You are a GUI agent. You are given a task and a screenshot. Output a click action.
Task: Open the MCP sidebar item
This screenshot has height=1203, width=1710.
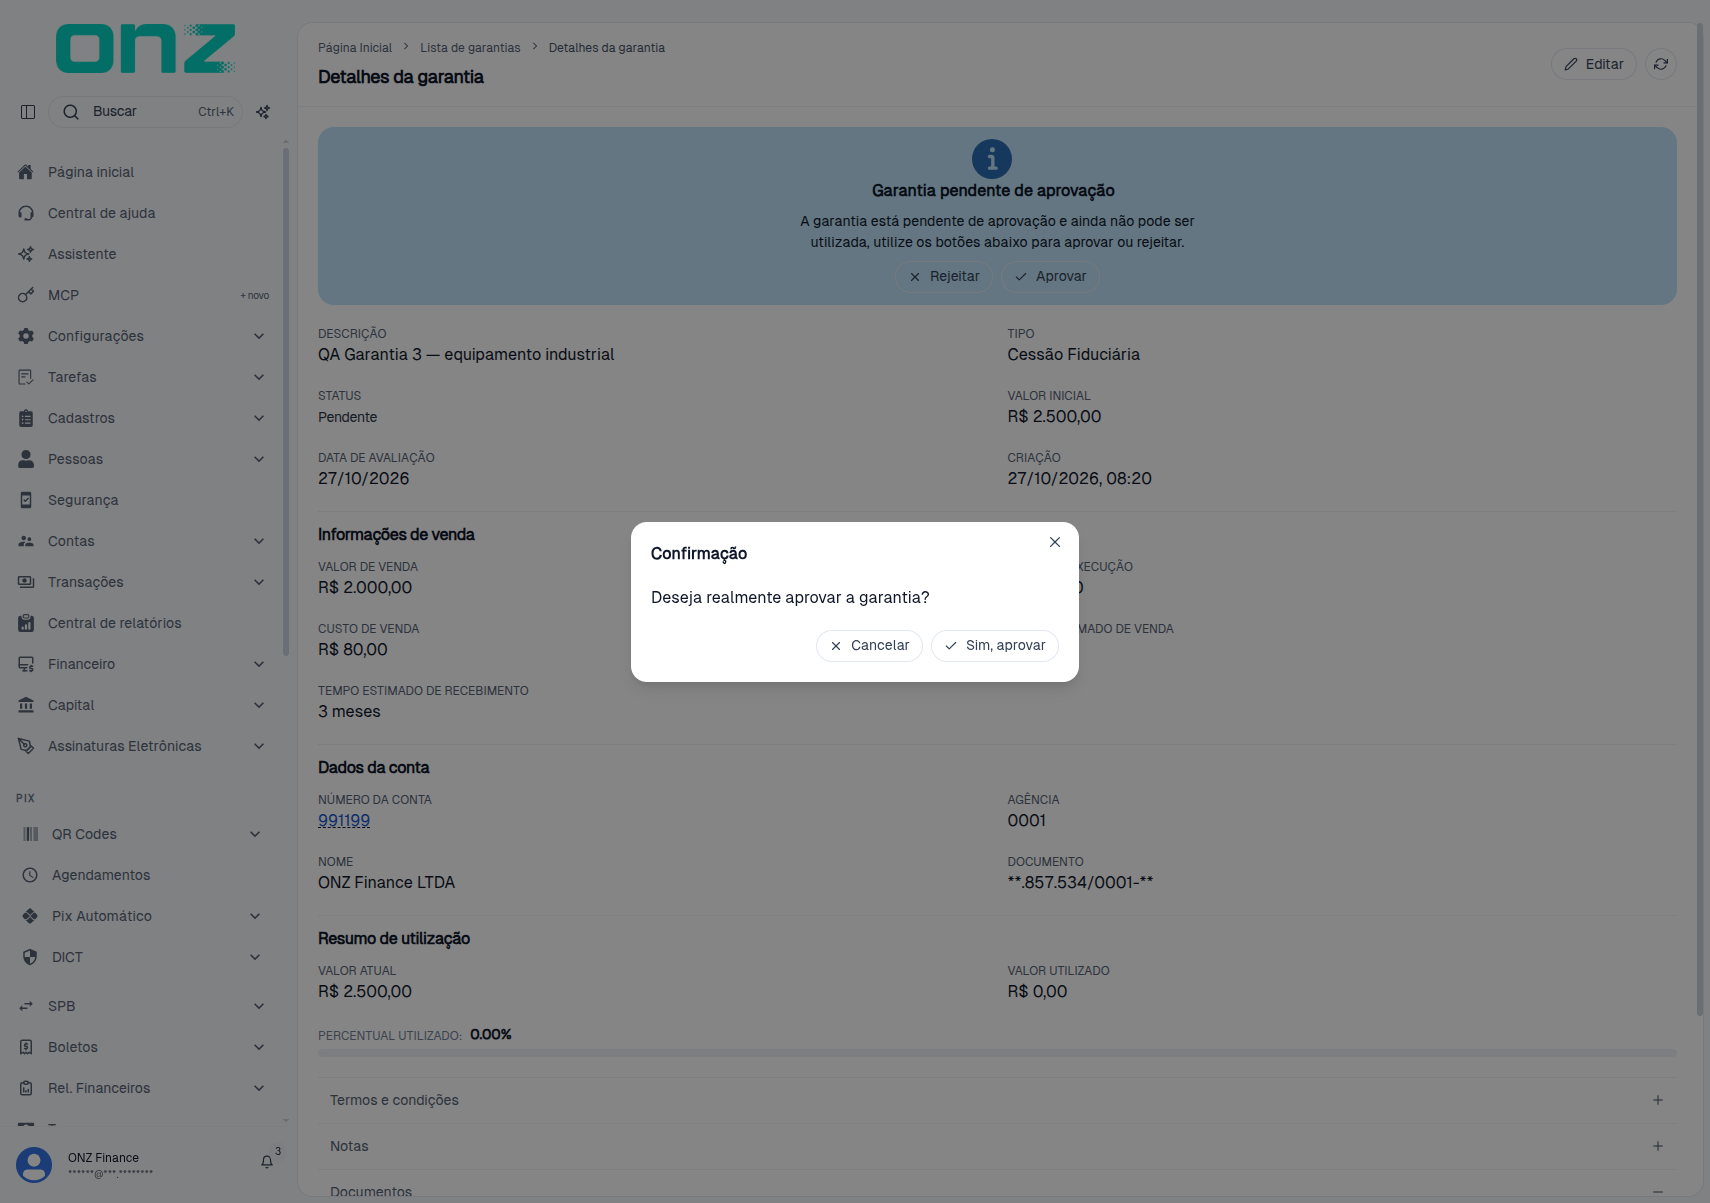point(143,295)
